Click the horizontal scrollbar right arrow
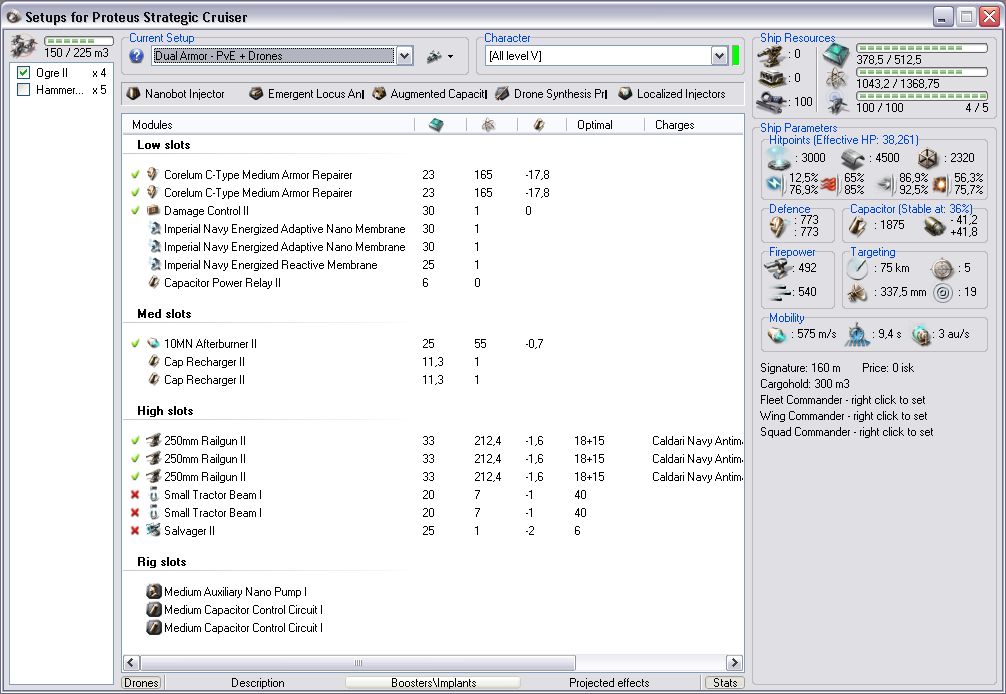 click(734, 663)
